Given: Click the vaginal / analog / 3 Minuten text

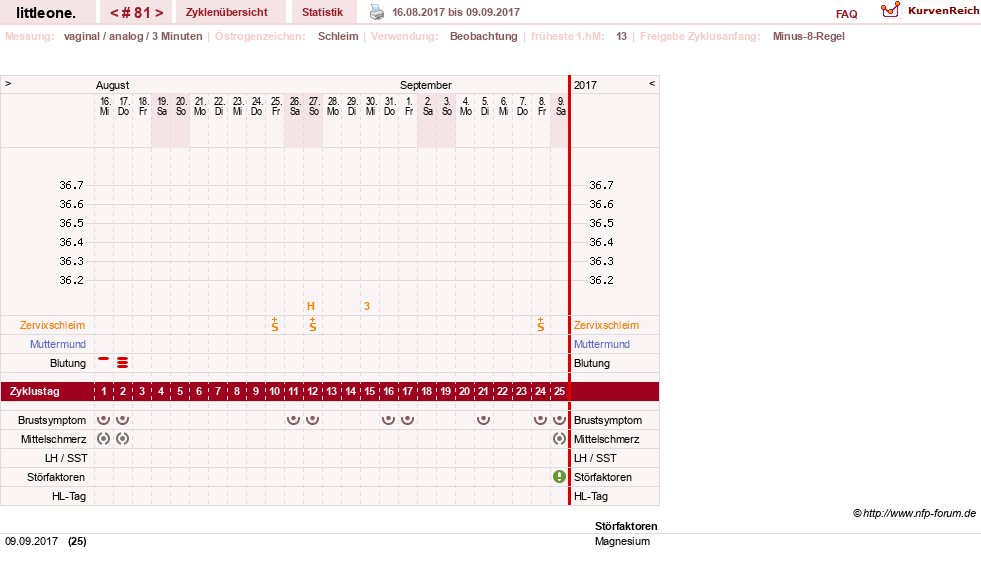Looking at the screenshot, I should tap(133, 36).
